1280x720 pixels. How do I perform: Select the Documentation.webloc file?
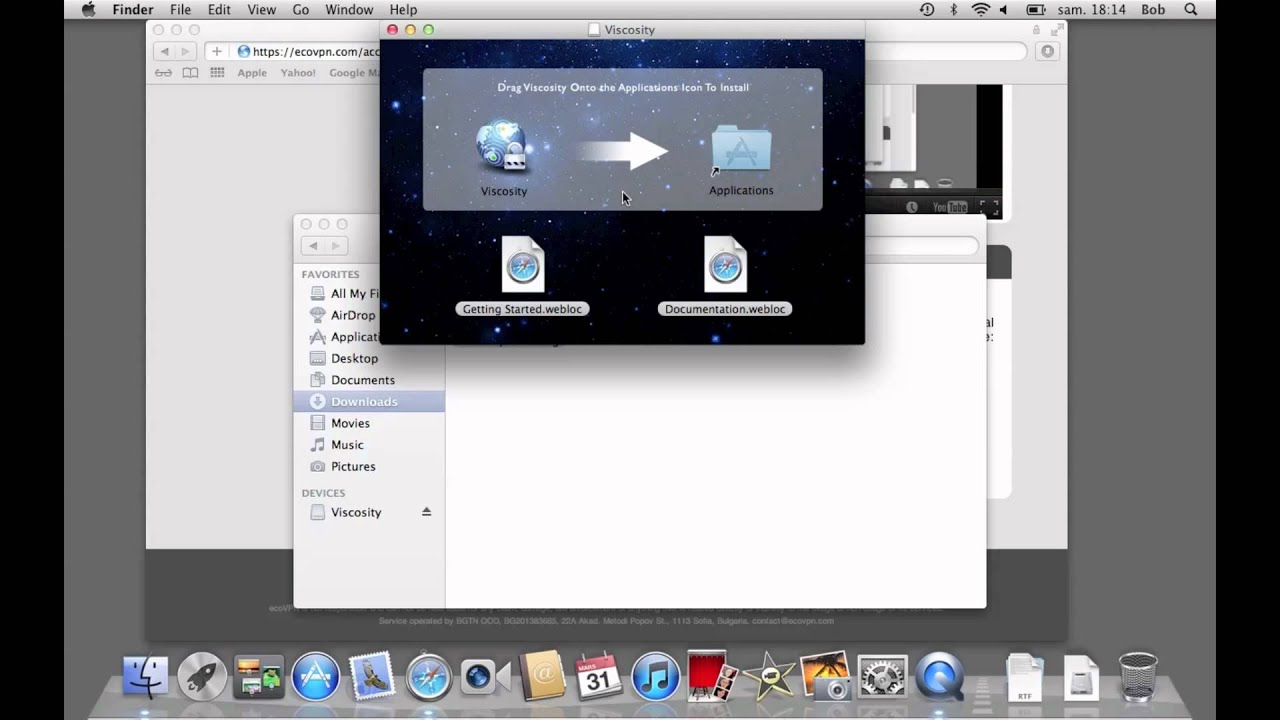click(725, 265)
